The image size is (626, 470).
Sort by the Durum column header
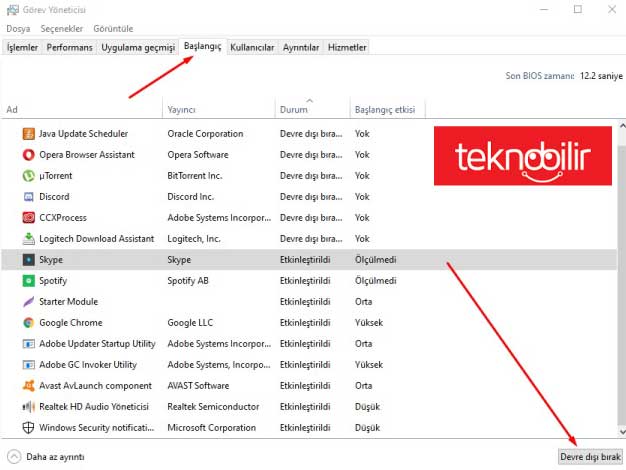[x=313, y=109]
